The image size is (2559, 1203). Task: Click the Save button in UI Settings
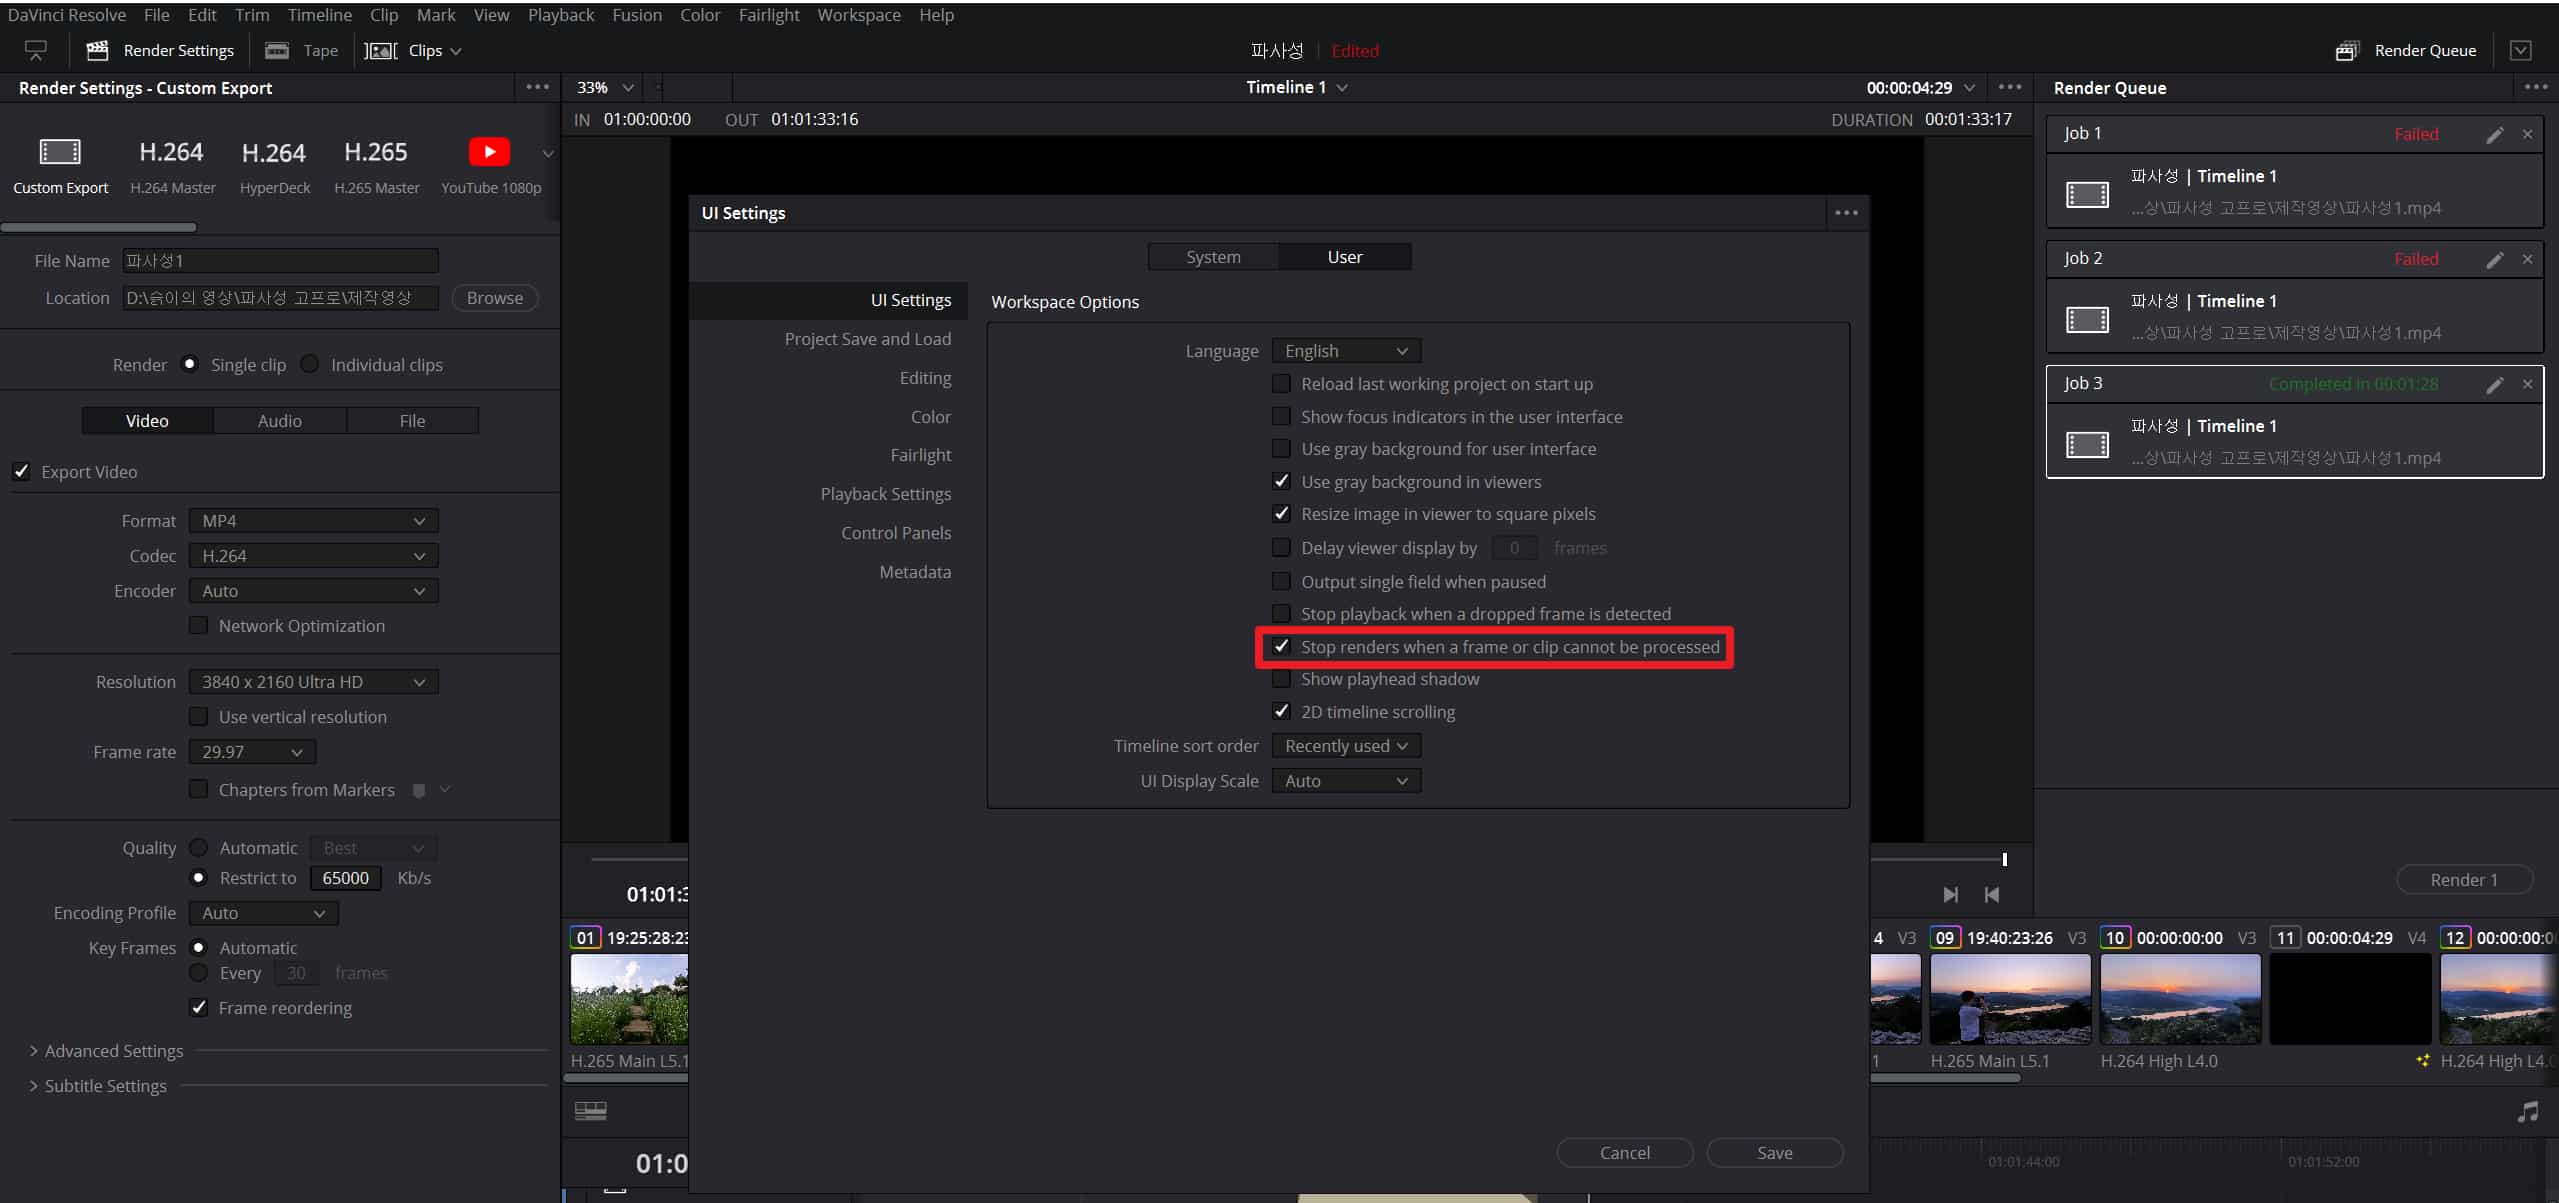pyautogui.click(x=1774, y=1153)
